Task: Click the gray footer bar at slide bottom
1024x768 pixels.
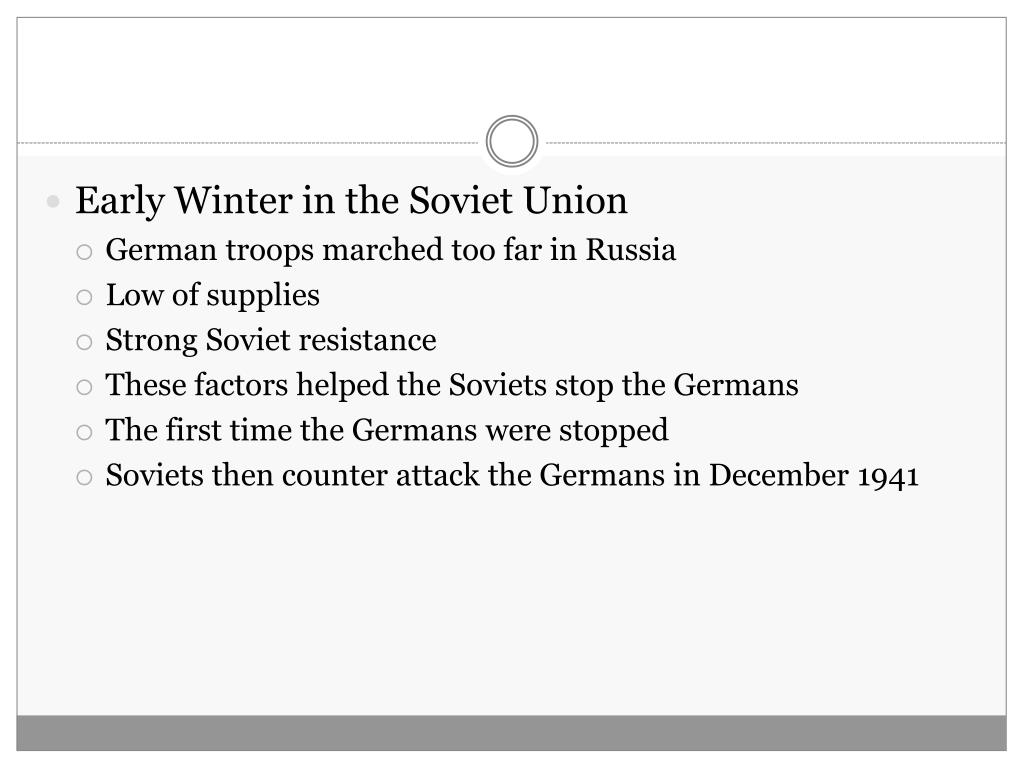Action: pos(512,733)
